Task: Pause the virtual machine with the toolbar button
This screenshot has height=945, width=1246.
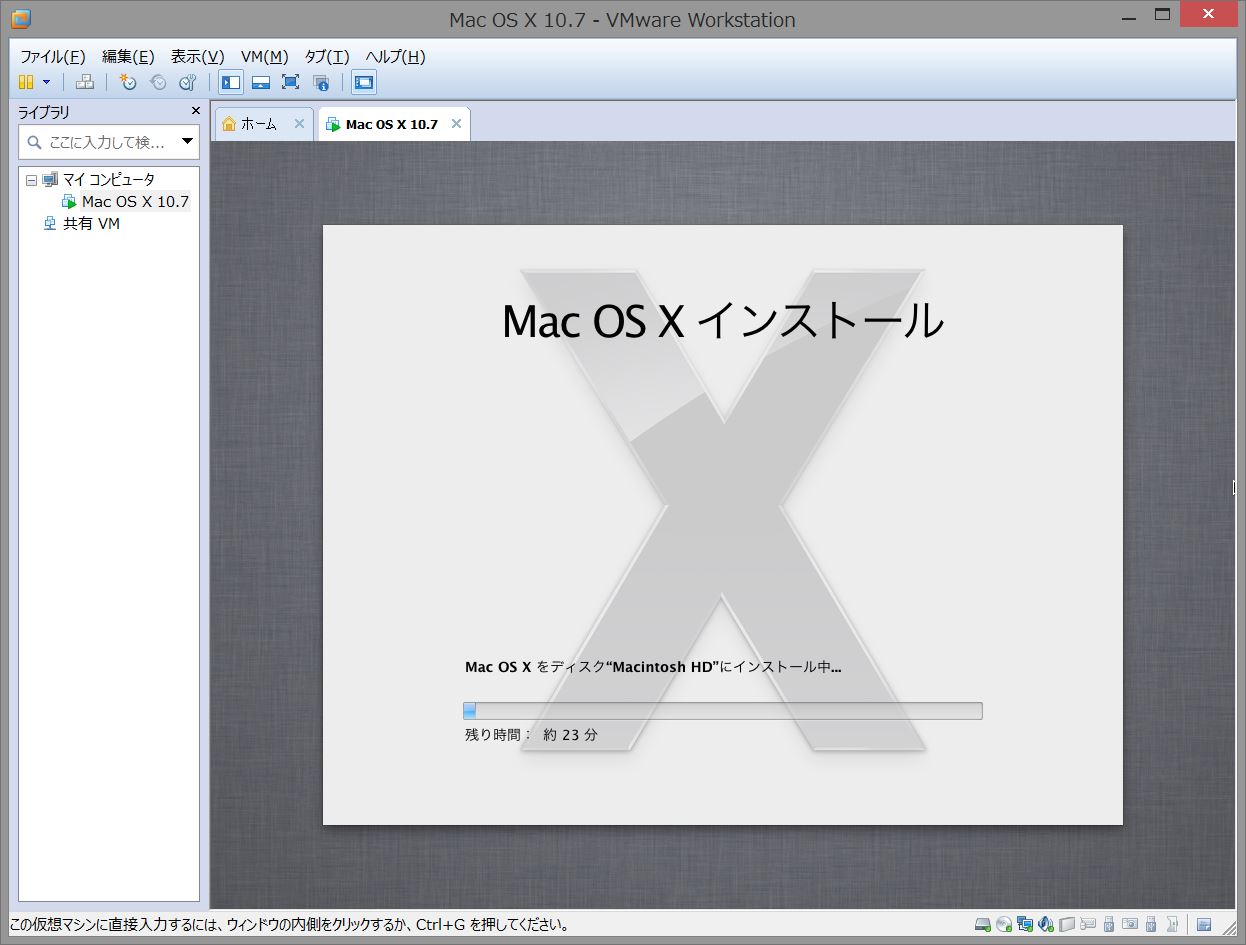Action: pos(26,82)
